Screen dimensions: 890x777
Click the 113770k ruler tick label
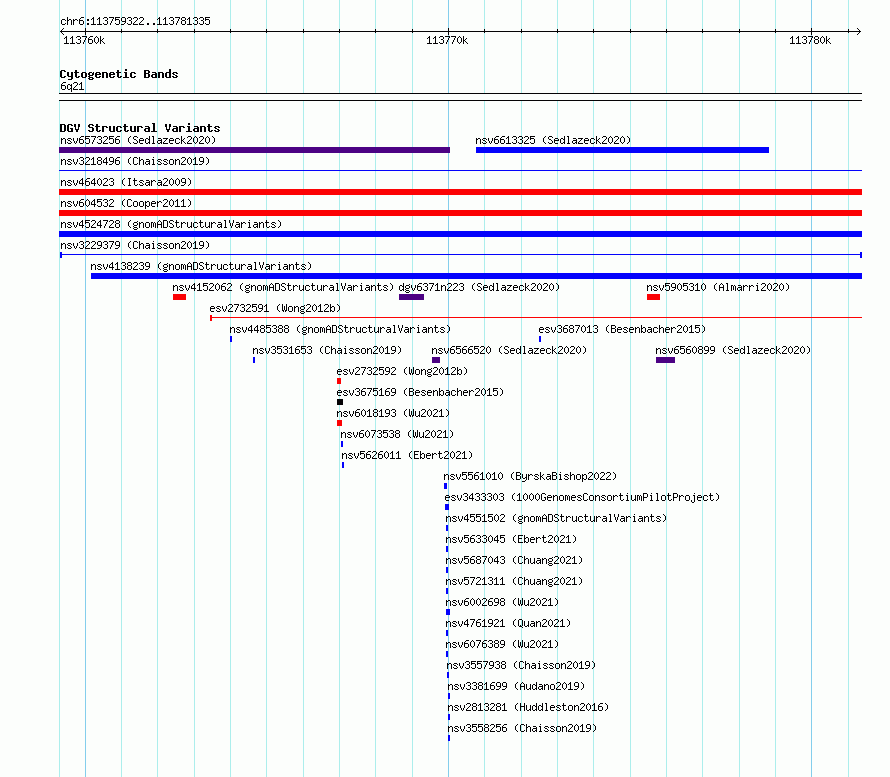[x=447, y=40]
